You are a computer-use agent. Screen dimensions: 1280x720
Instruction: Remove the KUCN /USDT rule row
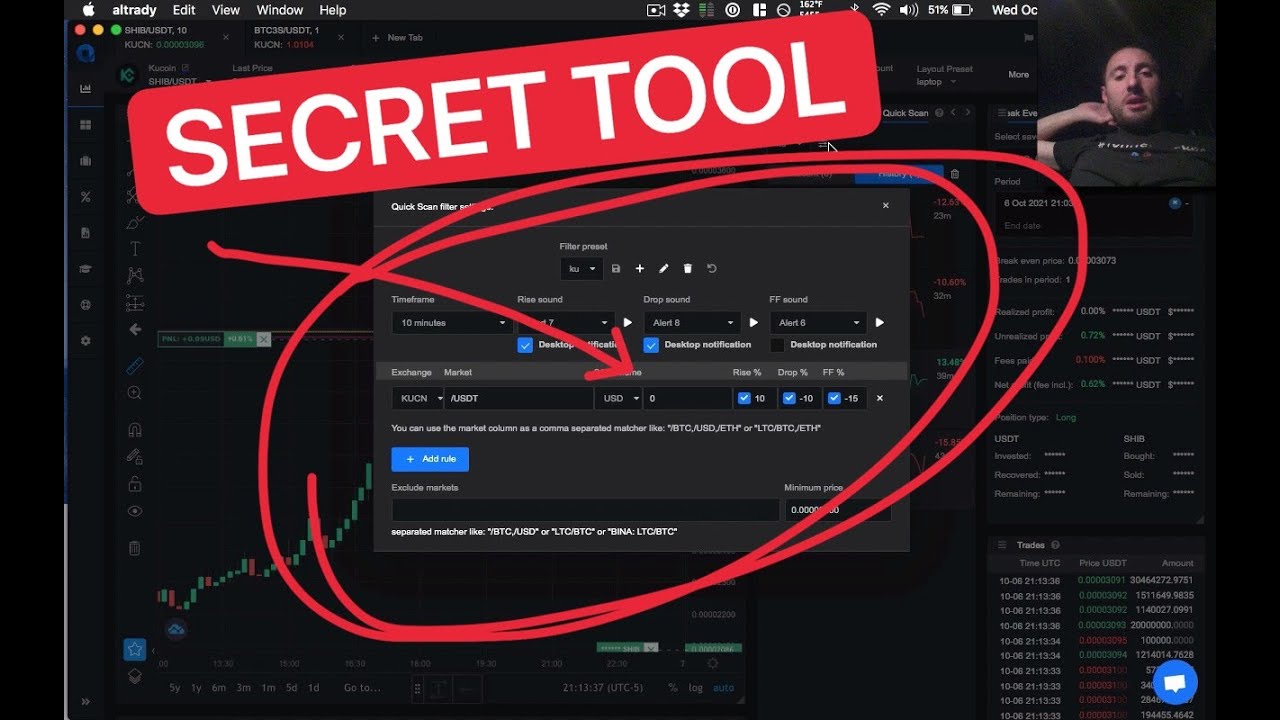[x=880, y=398]
